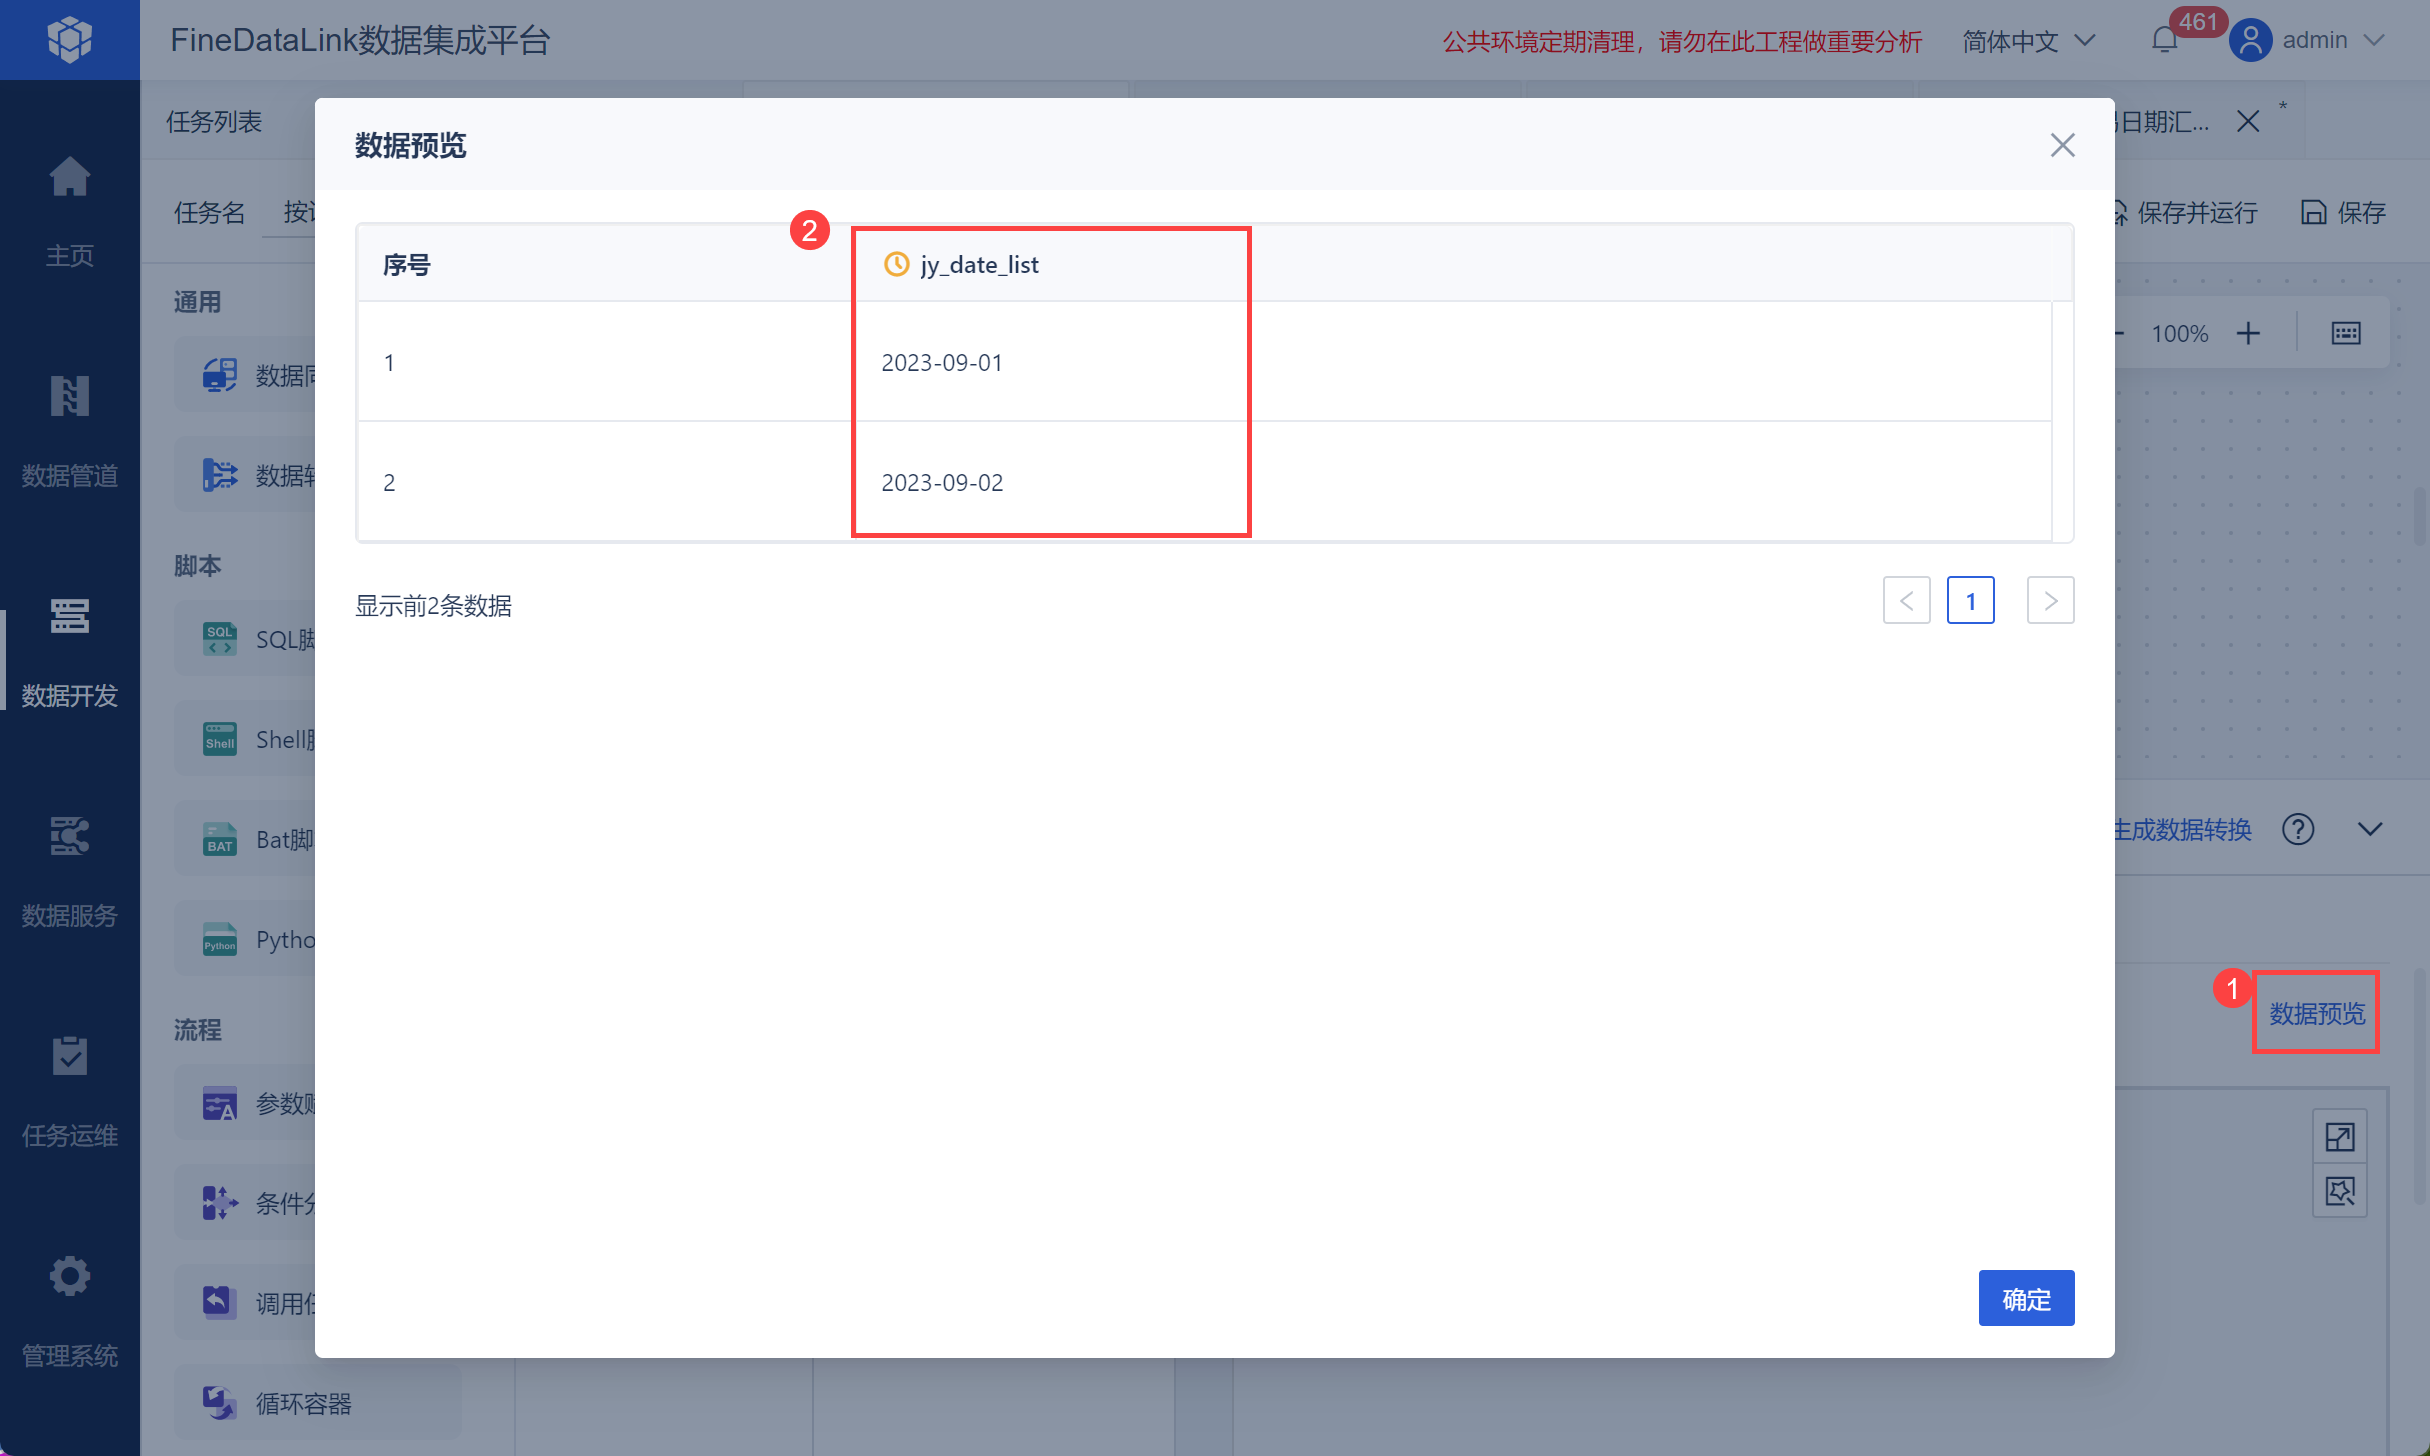Go to 主页 home icon
This screenshot has width=2430, height=1456.
point(69,178)
